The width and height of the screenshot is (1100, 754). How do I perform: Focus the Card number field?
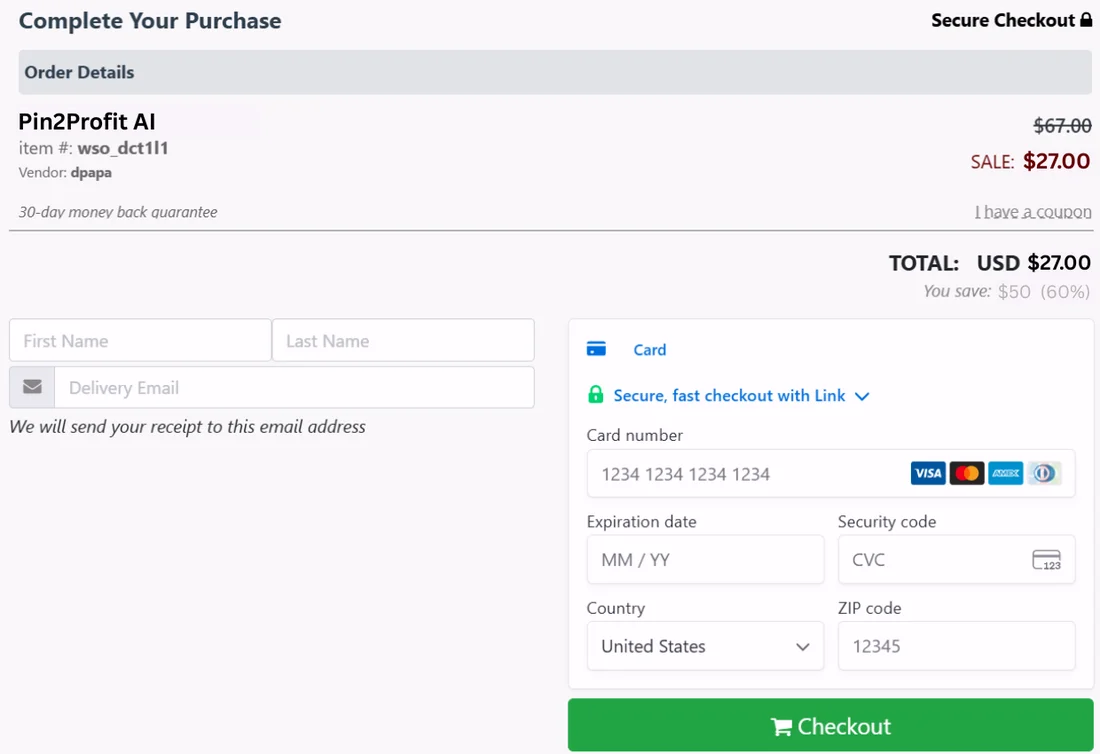[831, 473]
